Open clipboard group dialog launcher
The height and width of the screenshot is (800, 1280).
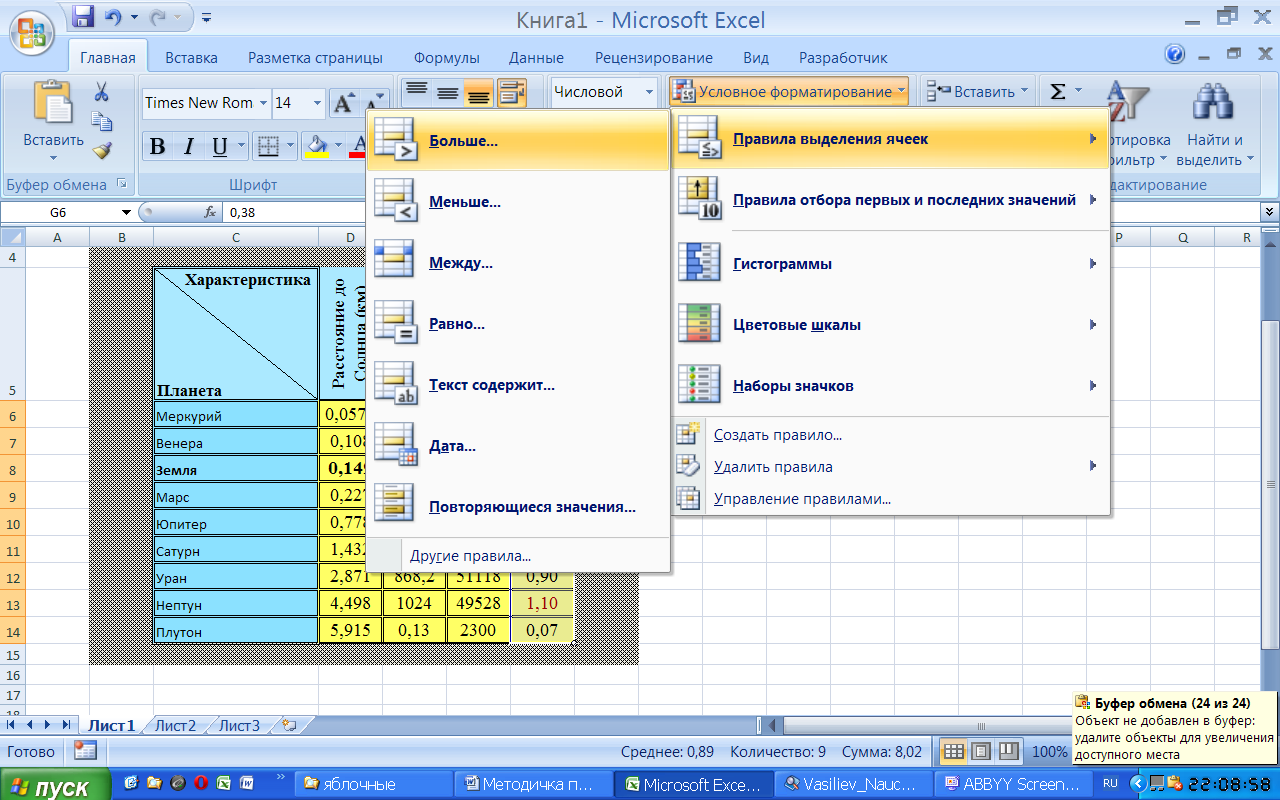click(122, 184)
